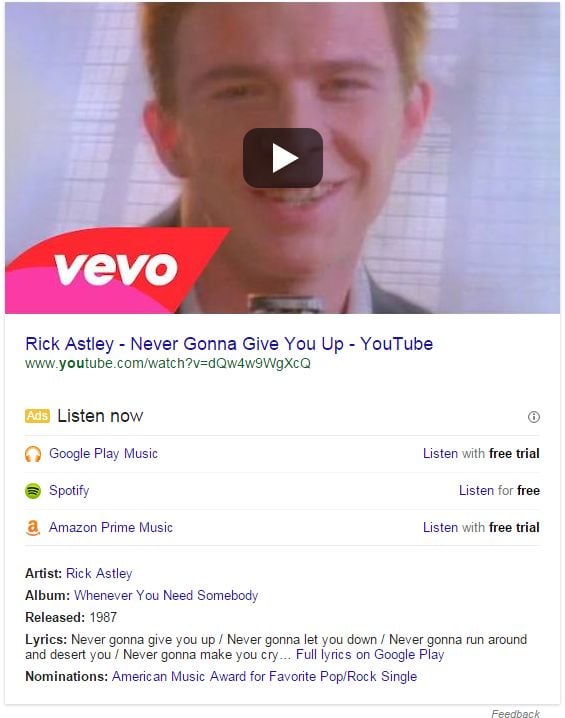Open the Spotify link
The image size is (565, 718).
[69, 490]
